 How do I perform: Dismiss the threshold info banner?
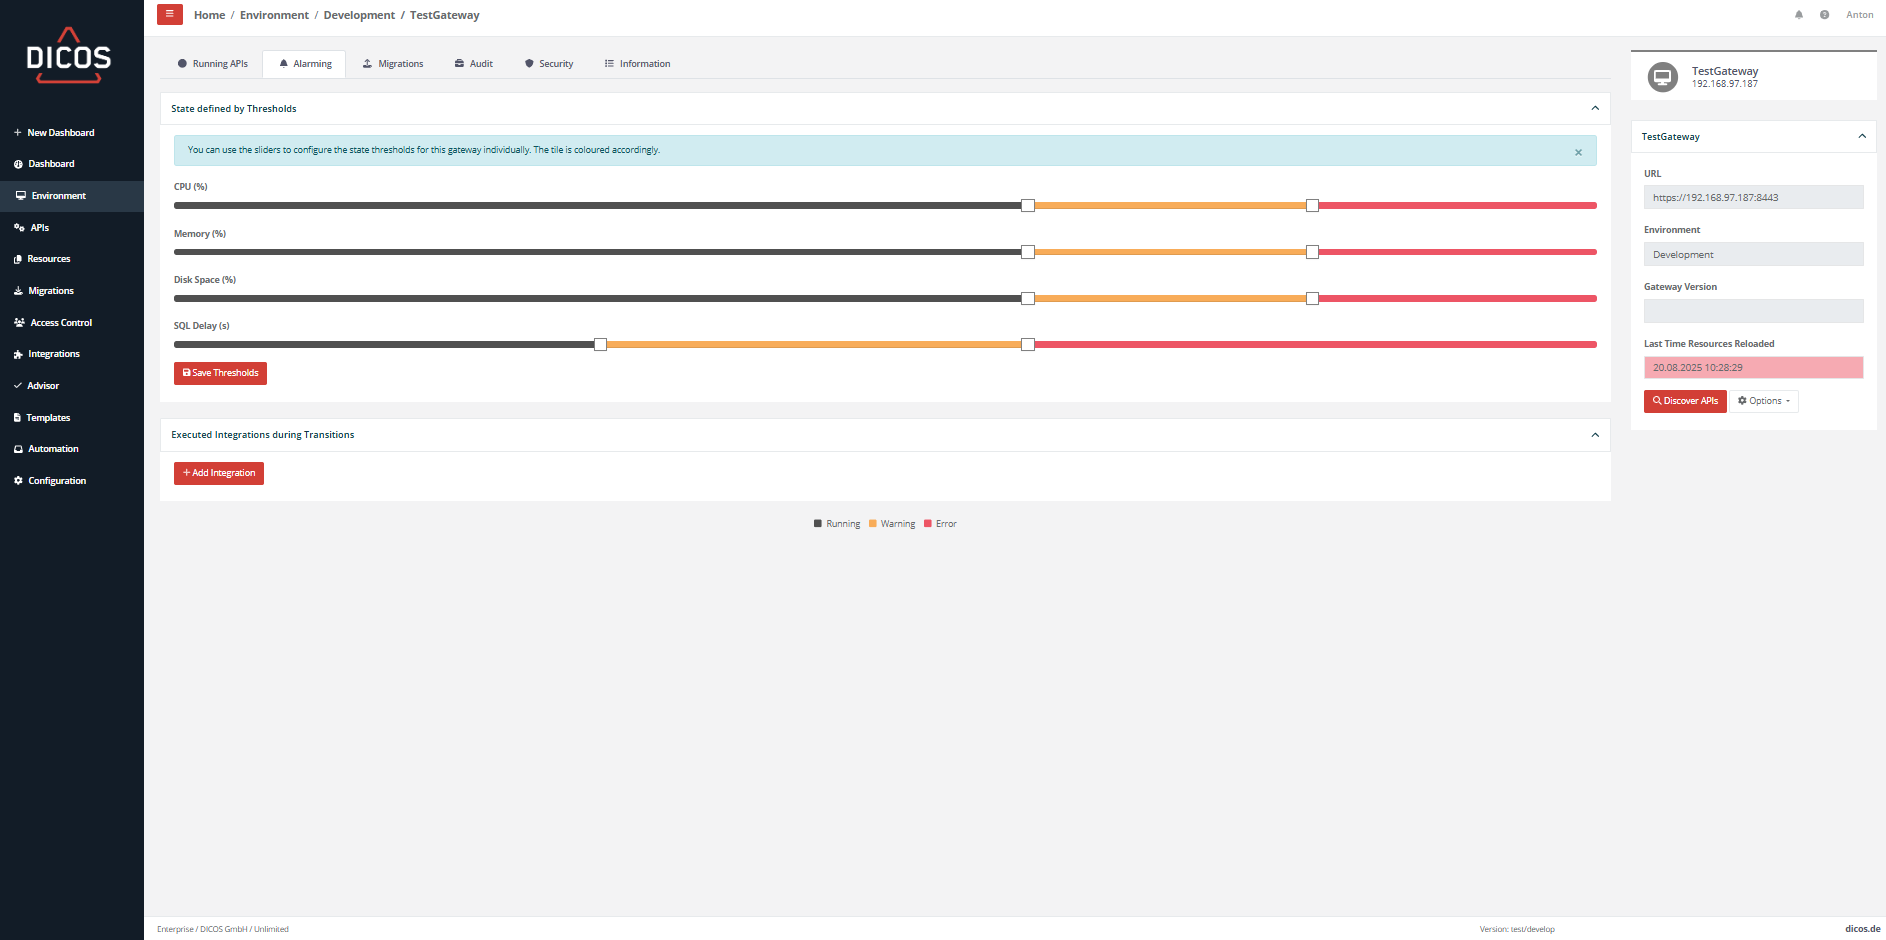(x=1578, y=152)
